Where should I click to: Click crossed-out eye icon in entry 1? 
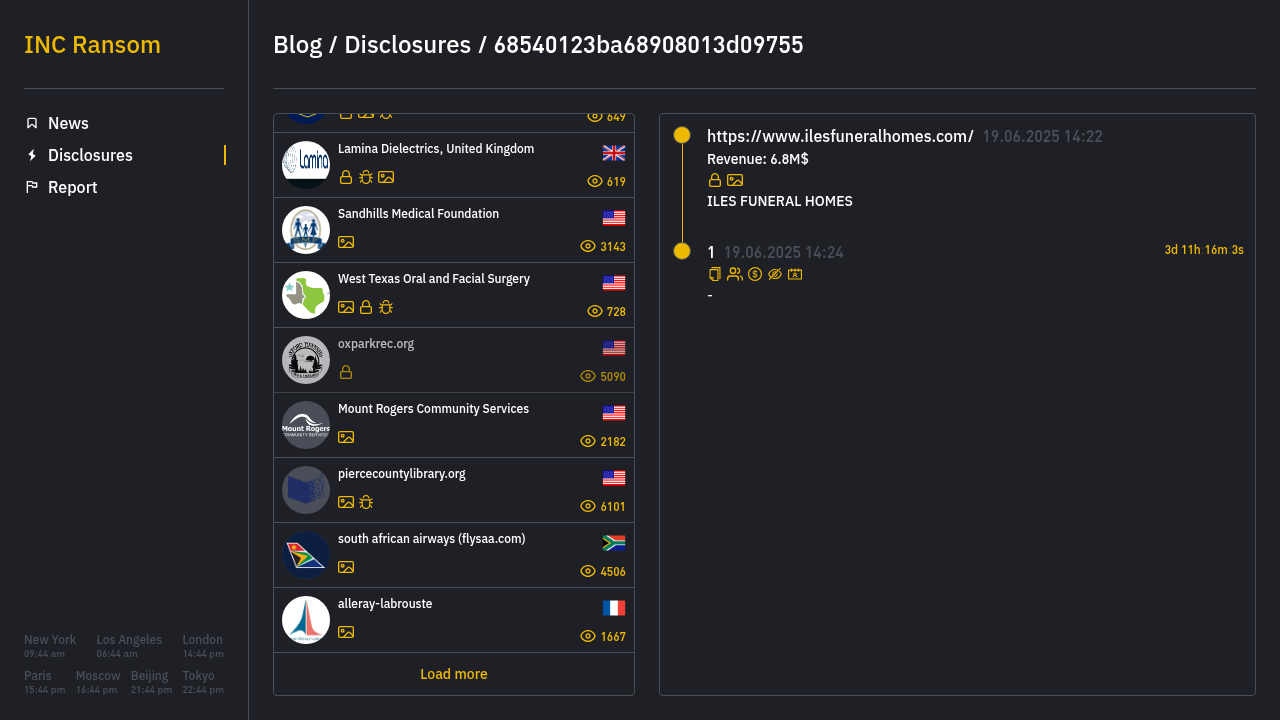point(775,274)
